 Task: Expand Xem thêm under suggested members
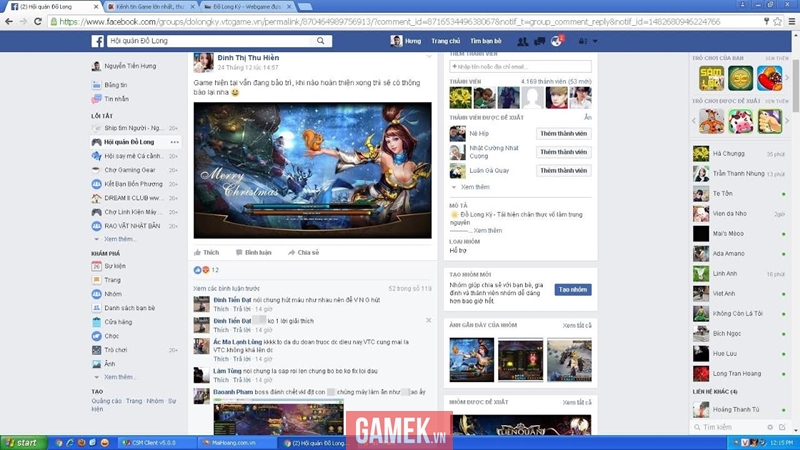point(475,187)
